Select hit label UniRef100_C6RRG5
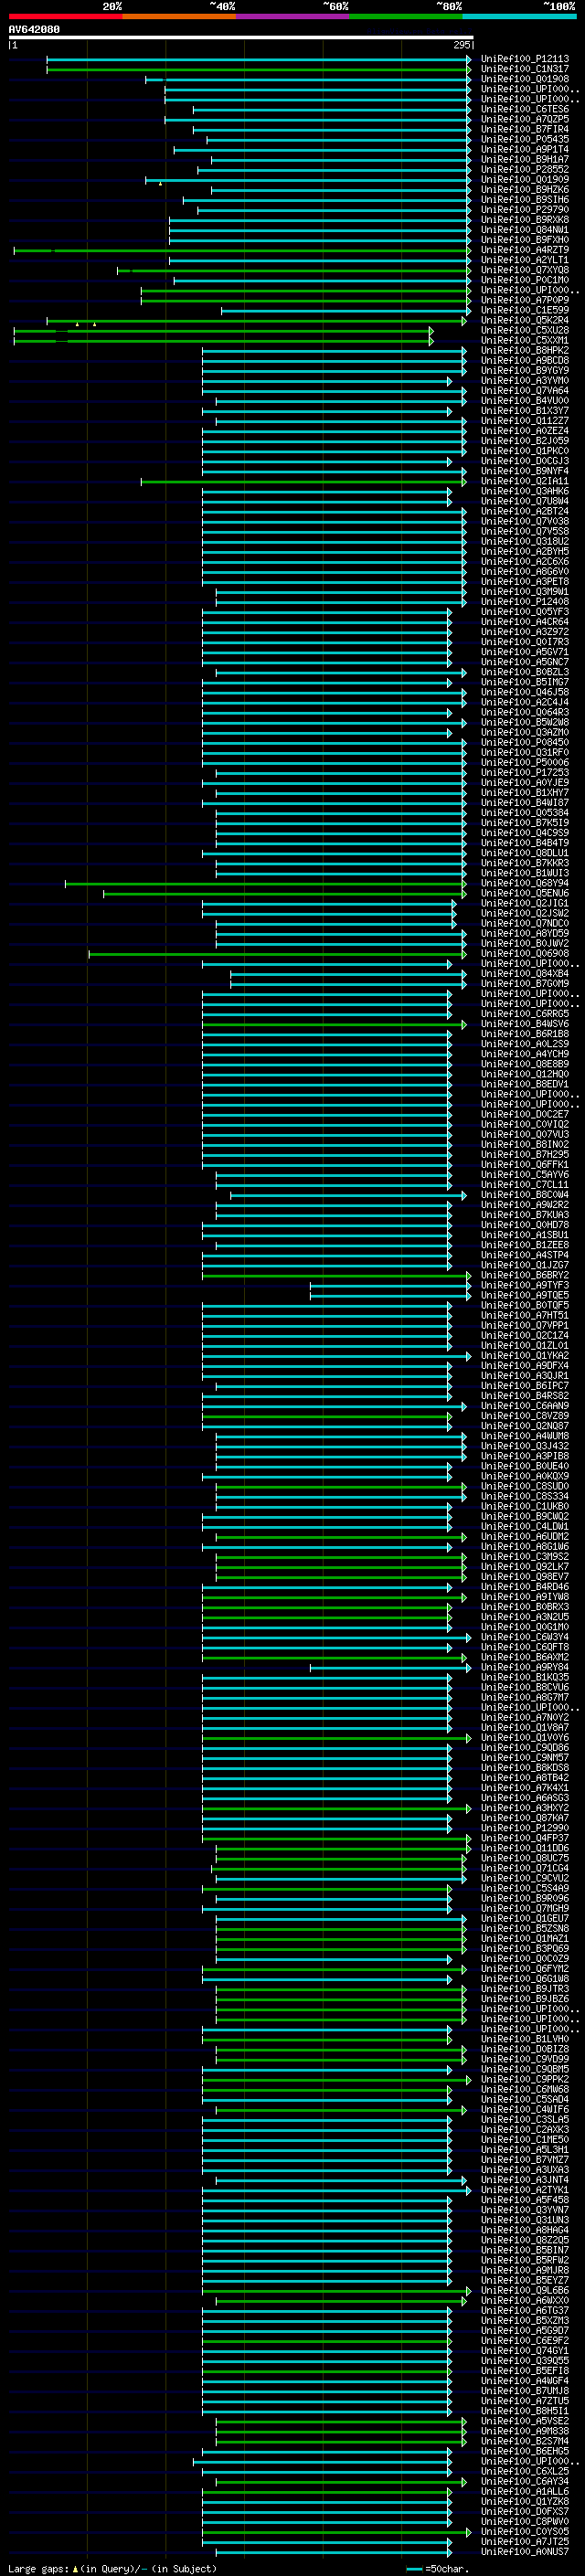 click(x=525, y=1014)
